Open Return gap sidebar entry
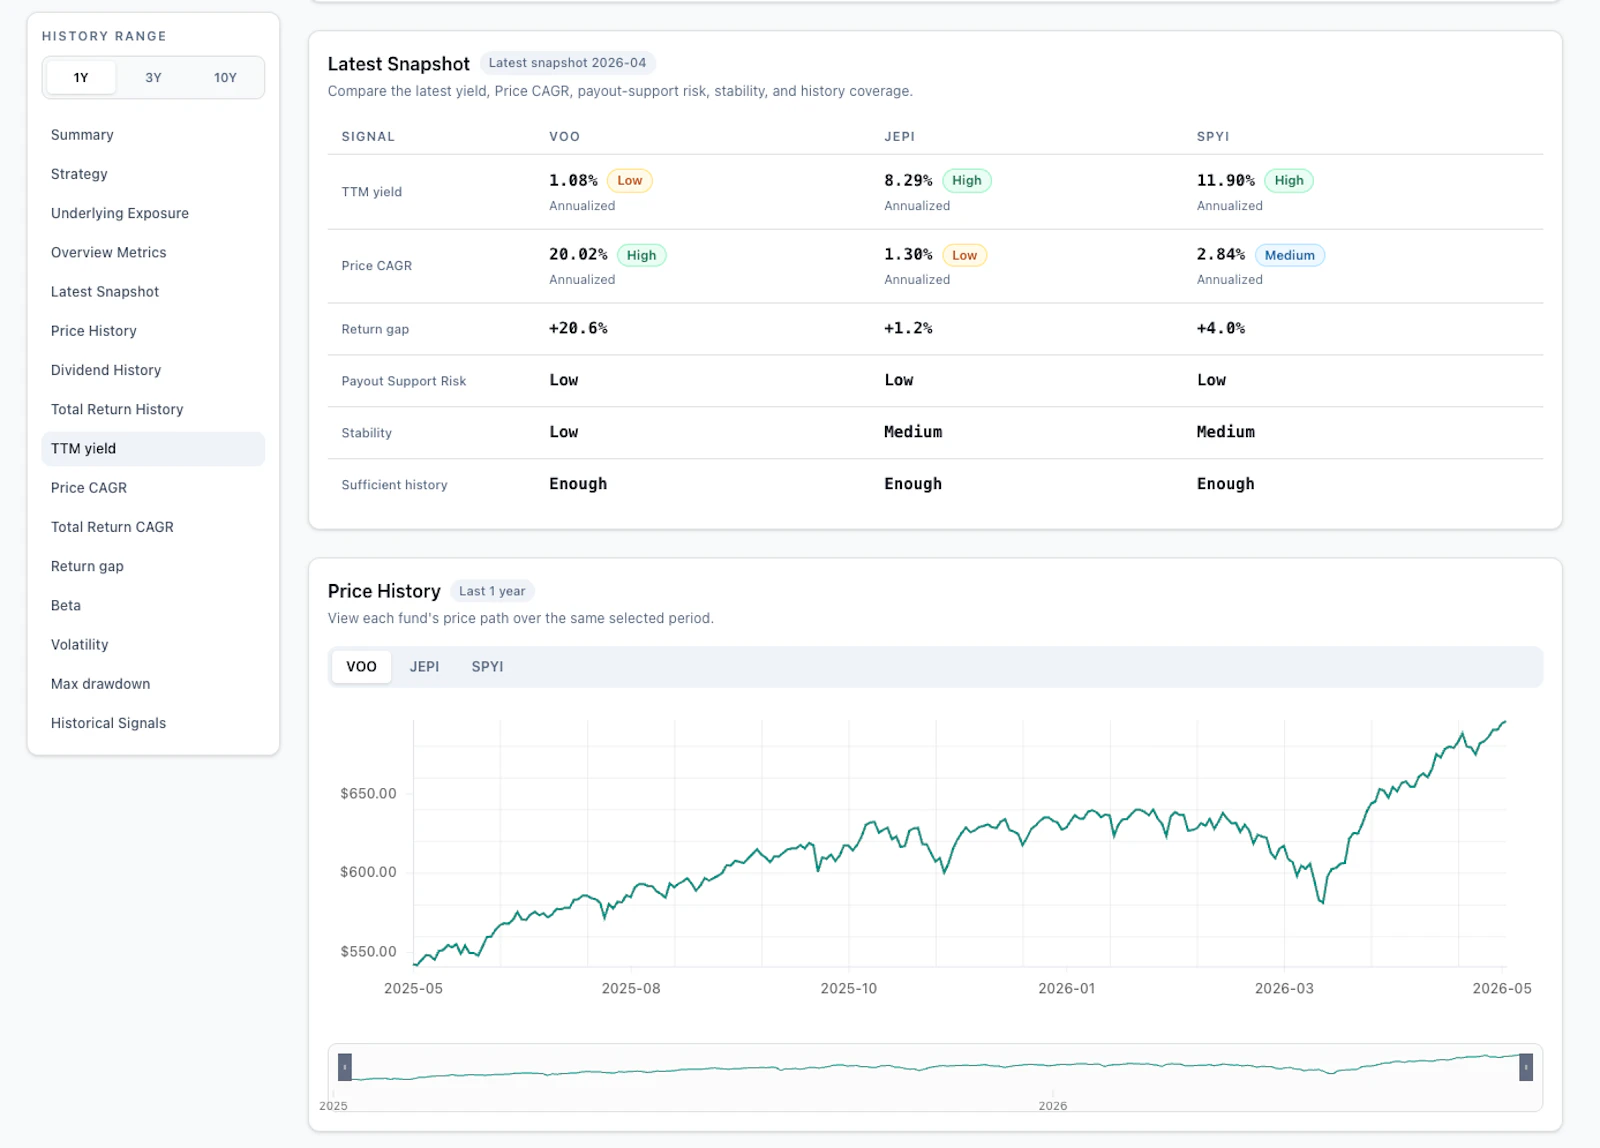The image size is (1600, 1148). pyautogui.click(x=153, y=566)
